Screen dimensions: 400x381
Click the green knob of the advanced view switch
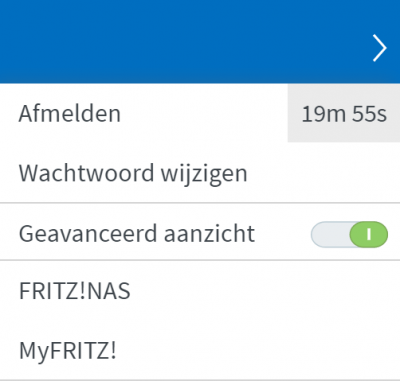369,234
